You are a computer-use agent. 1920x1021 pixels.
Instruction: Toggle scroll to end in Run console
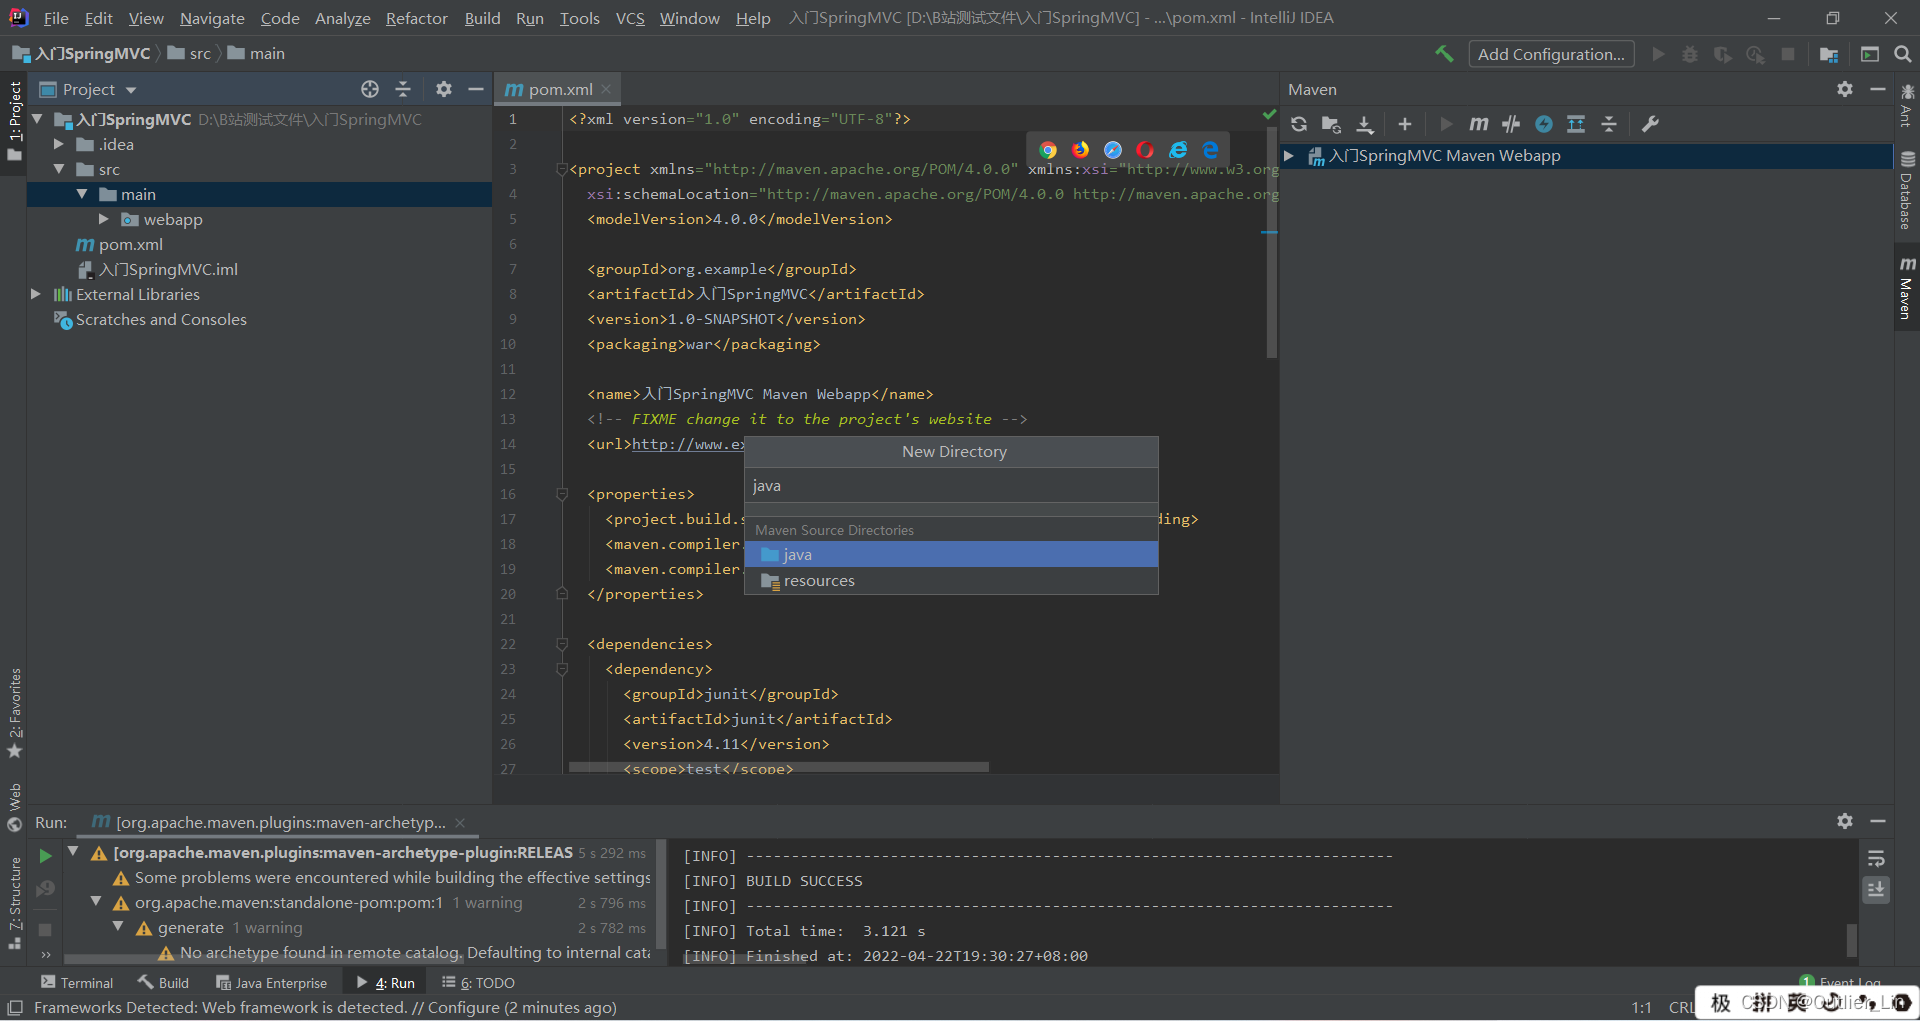(x=1876, y=889)
